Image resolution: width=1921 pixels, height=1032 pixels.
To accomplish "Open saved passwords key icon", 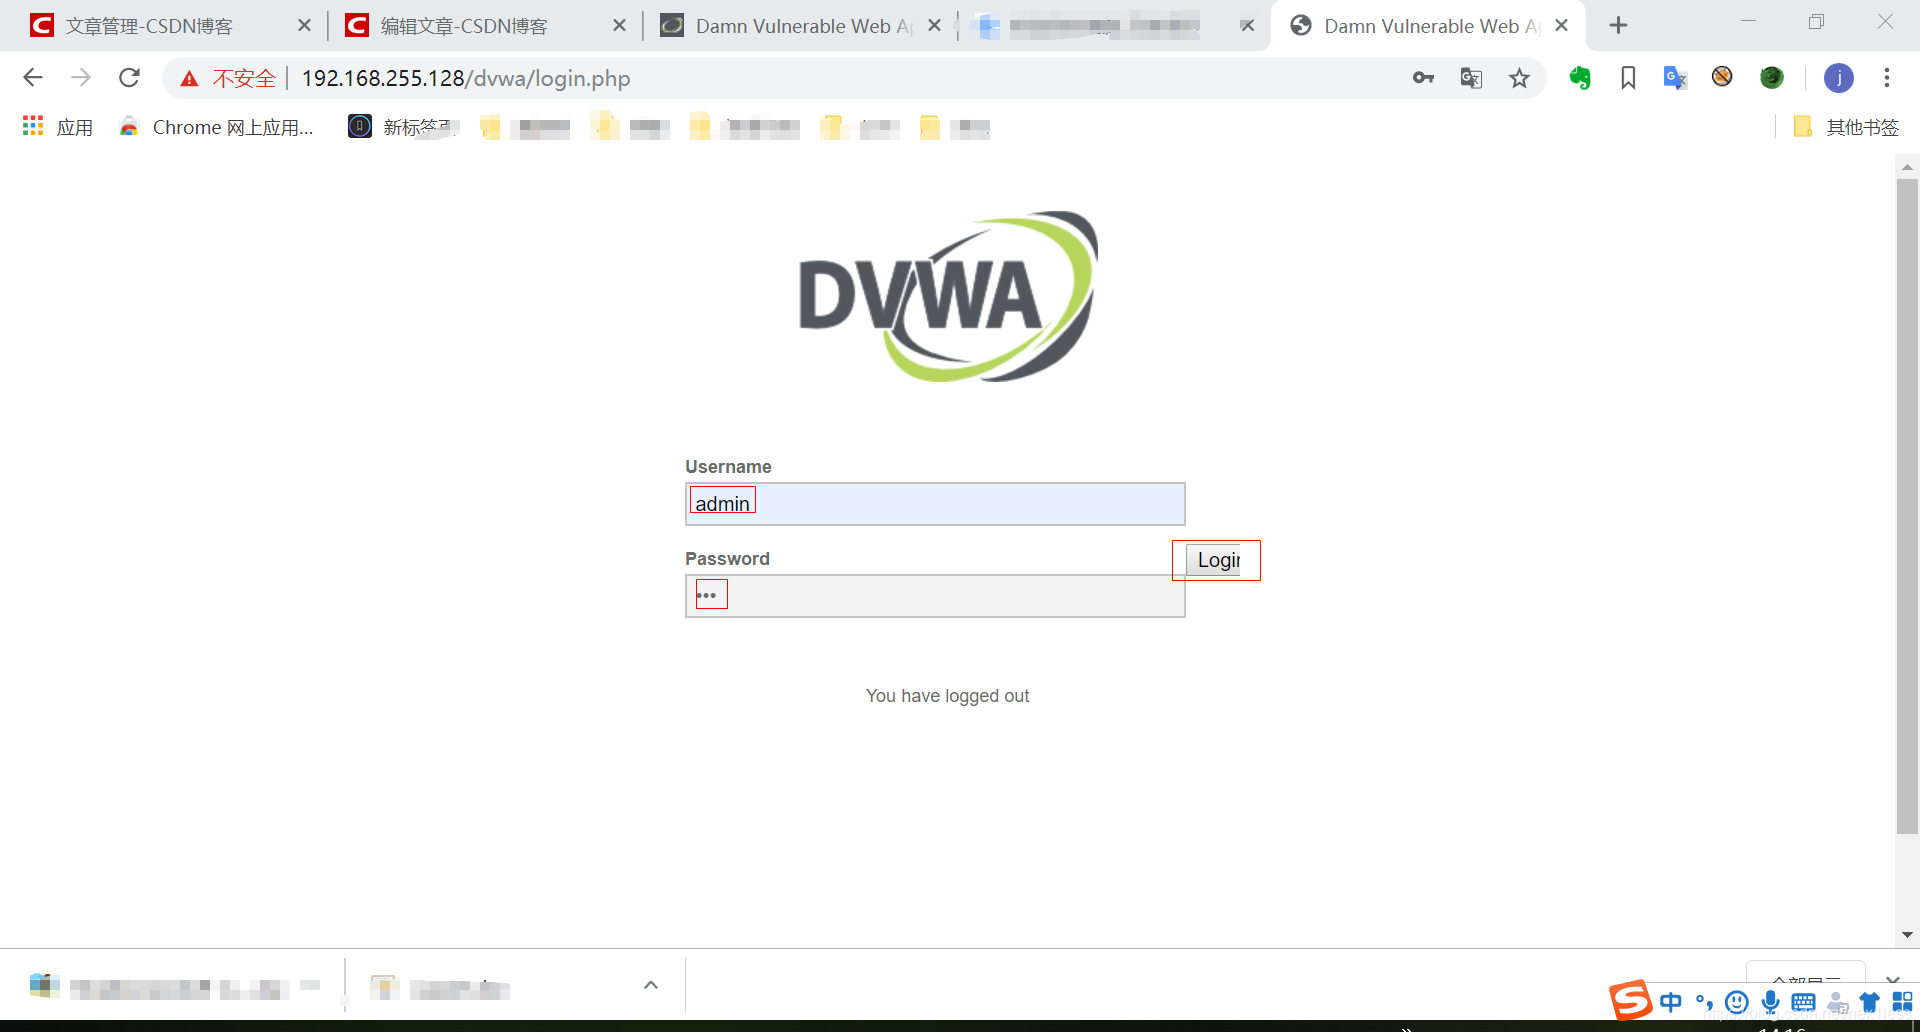I will tap(1423, 78).
